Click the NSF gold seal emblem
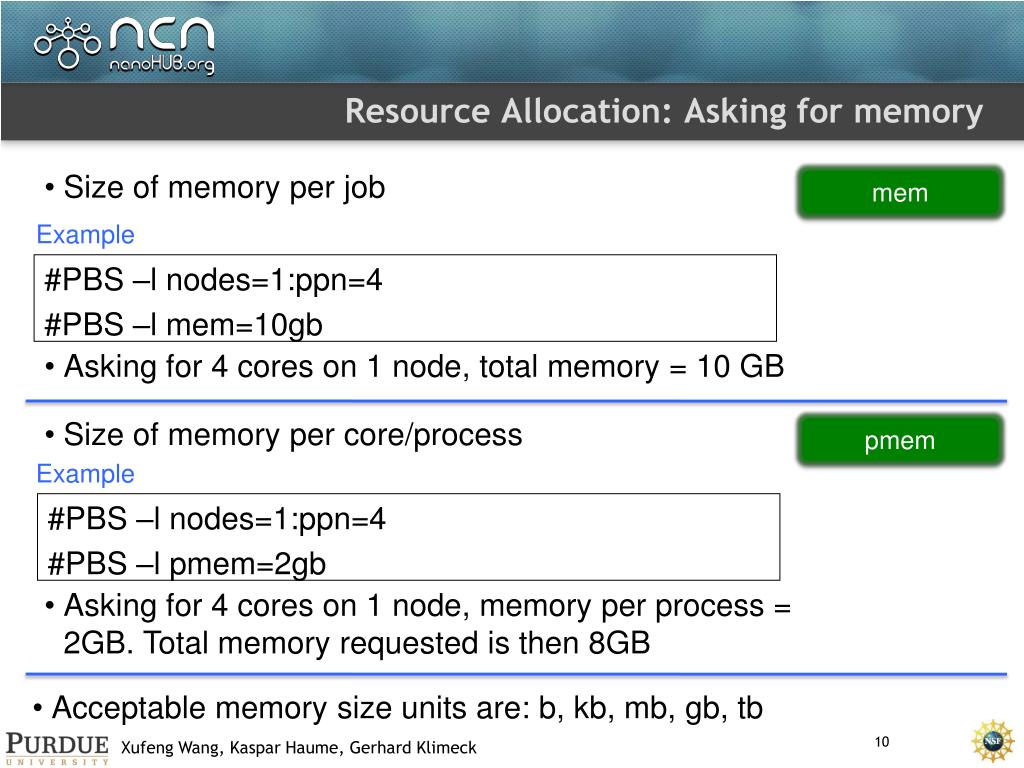 pyautogui.click(x=993, y=741)
